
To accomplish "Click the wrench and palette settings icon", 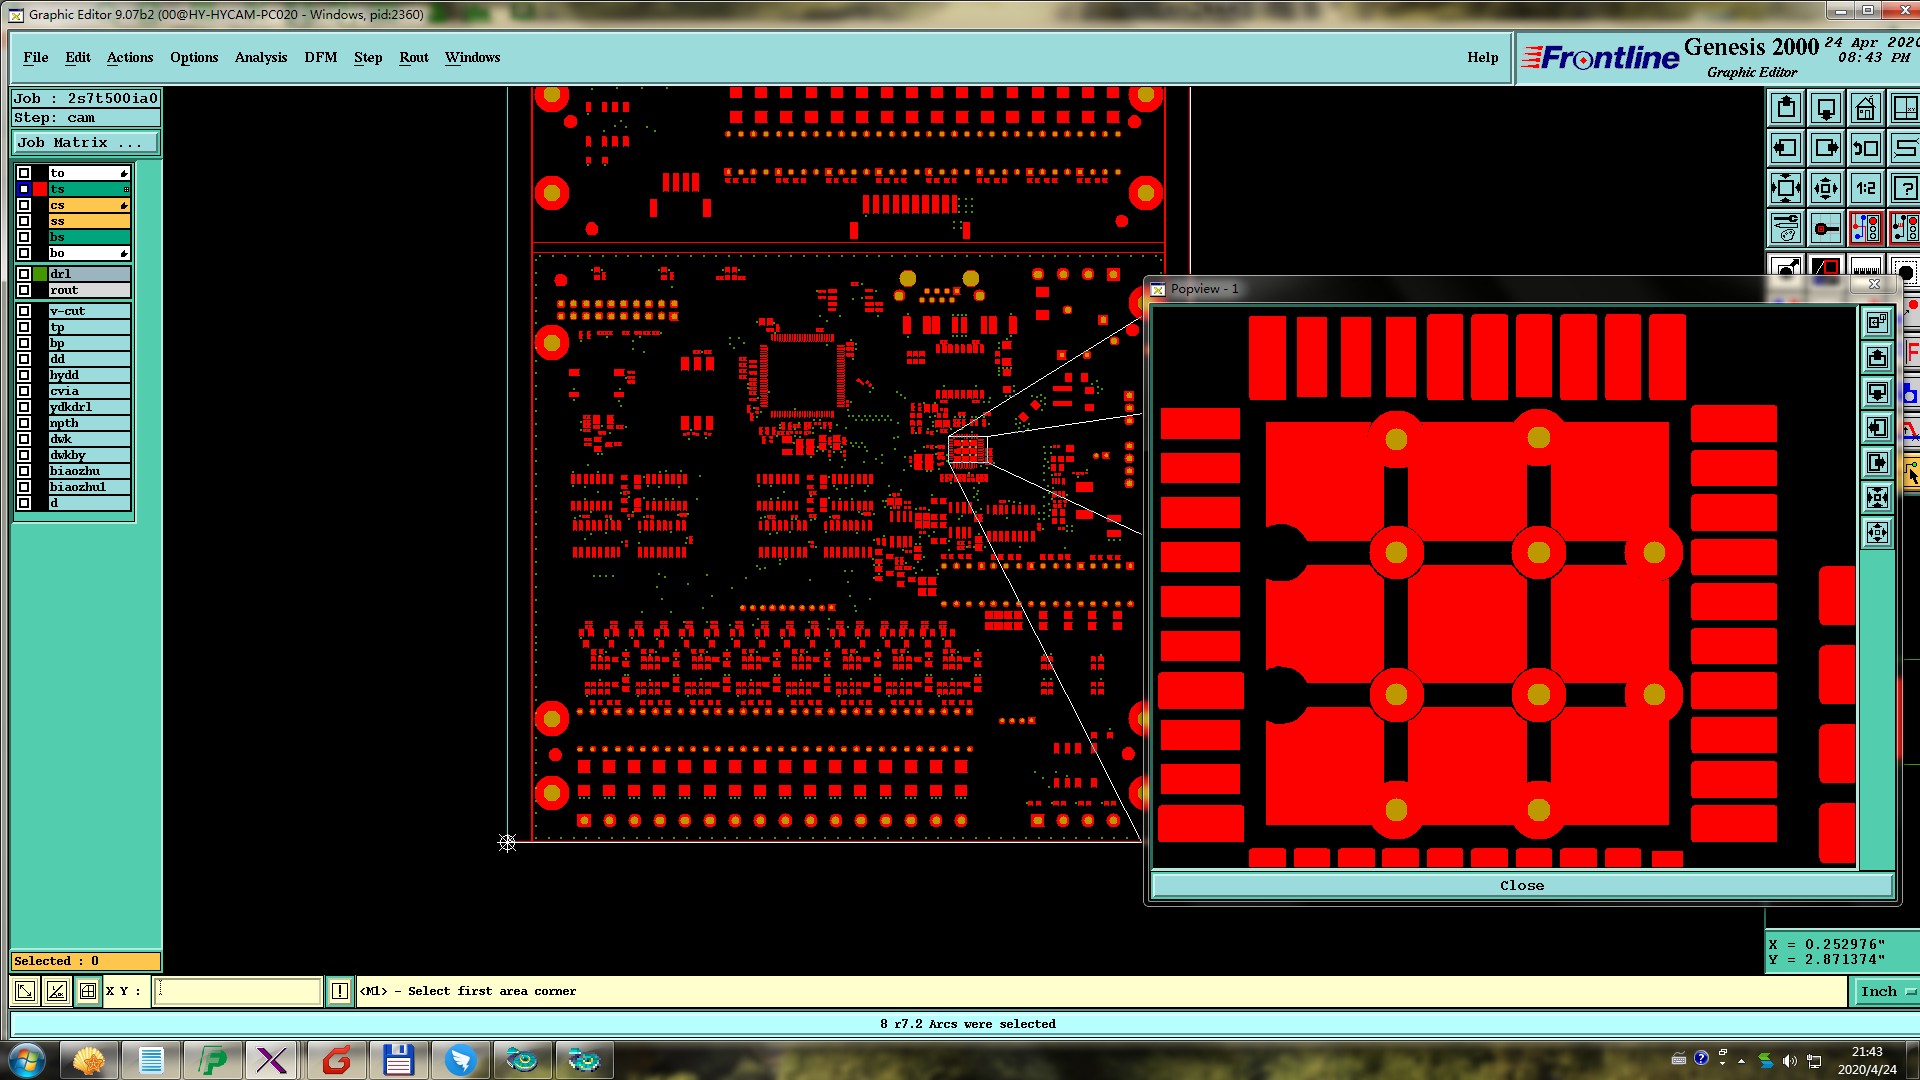I will click(x=1786, y=228).
